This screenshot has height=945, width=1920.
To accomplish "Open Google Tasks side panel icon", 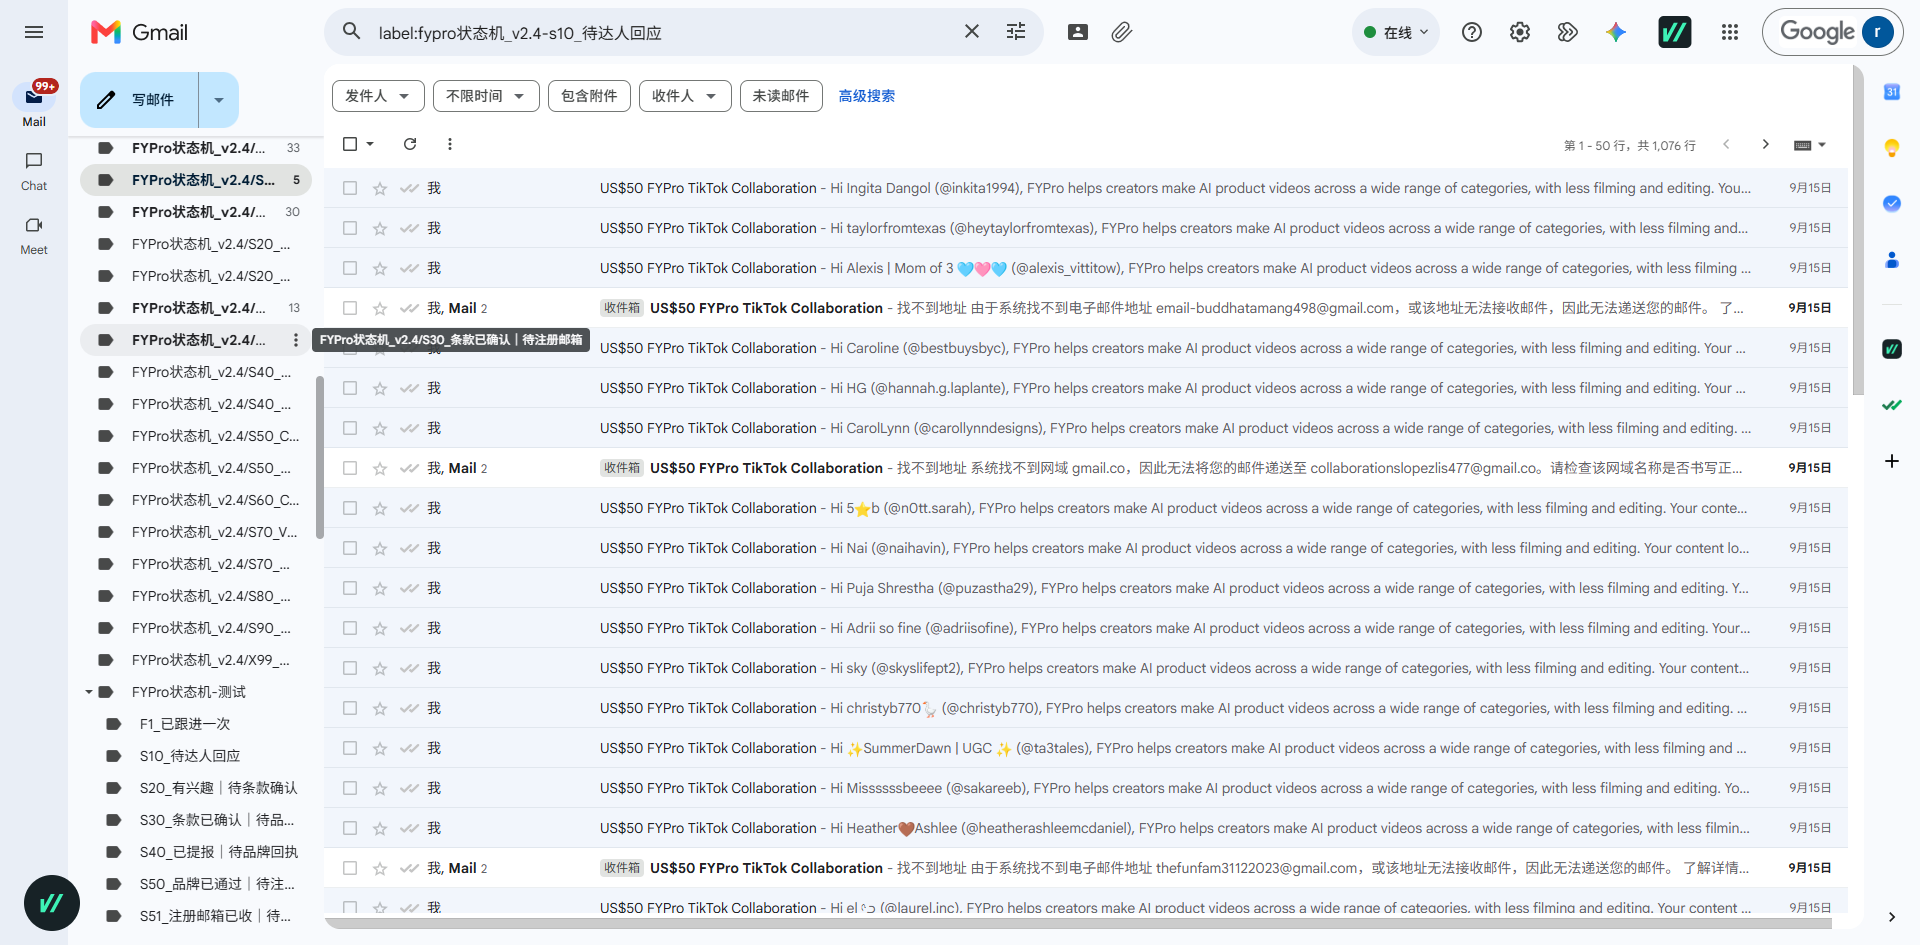I will (x=1892, y=204).
